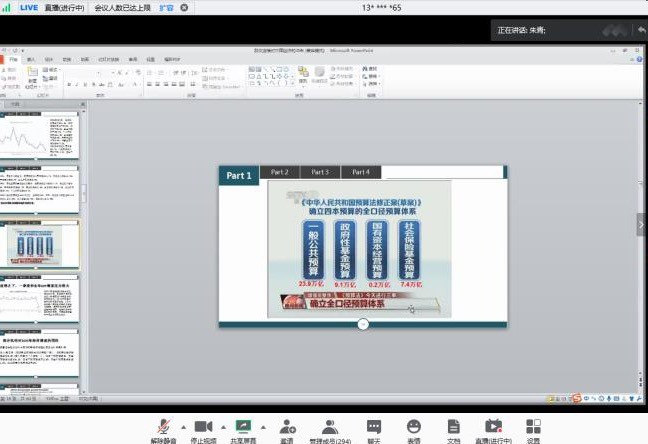Open the documents icon

[453, 427]
